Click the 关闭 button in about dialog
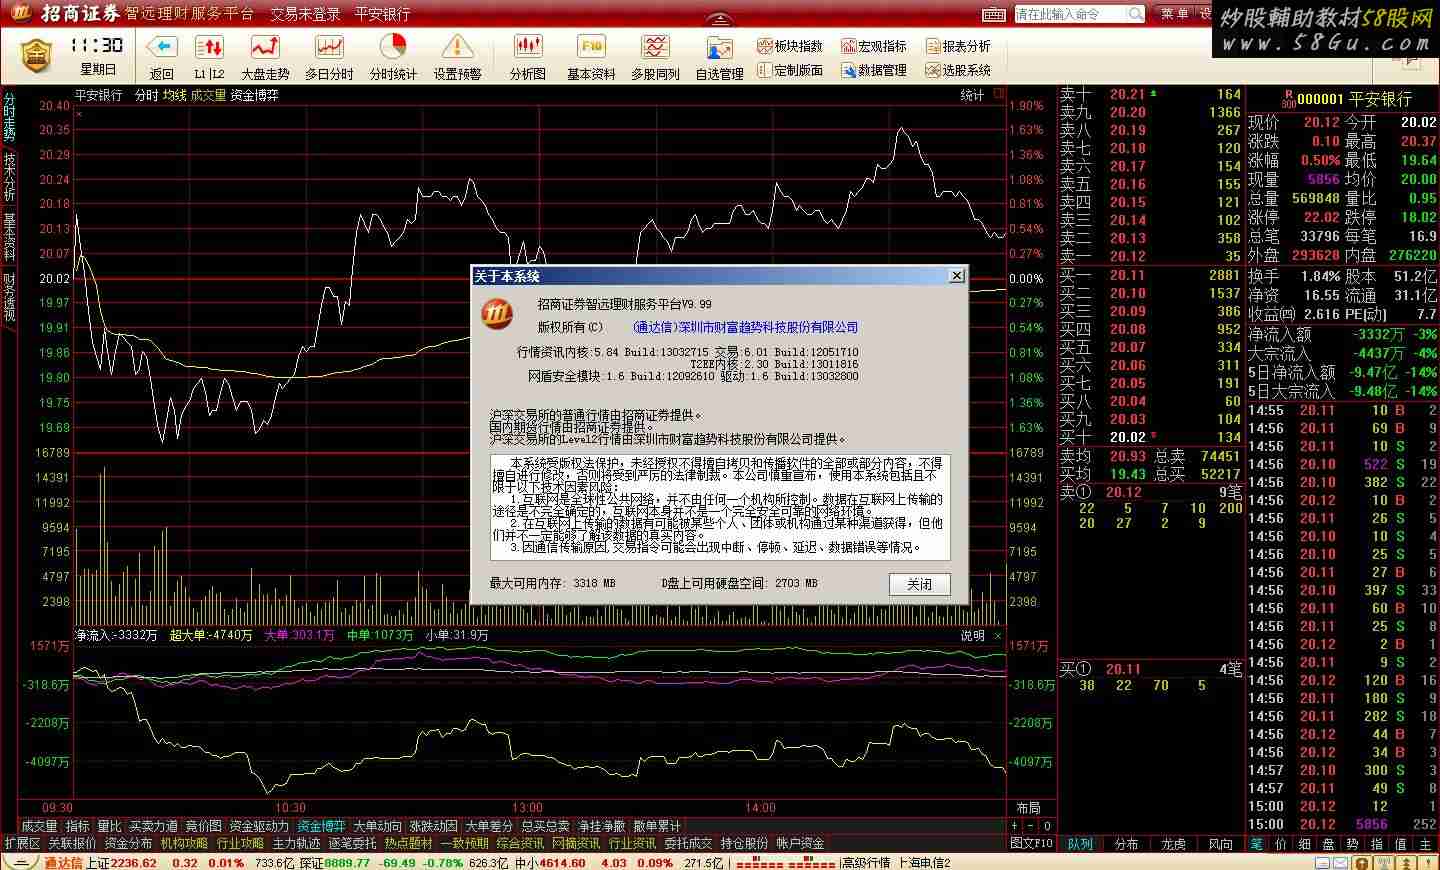 (919, 584)
